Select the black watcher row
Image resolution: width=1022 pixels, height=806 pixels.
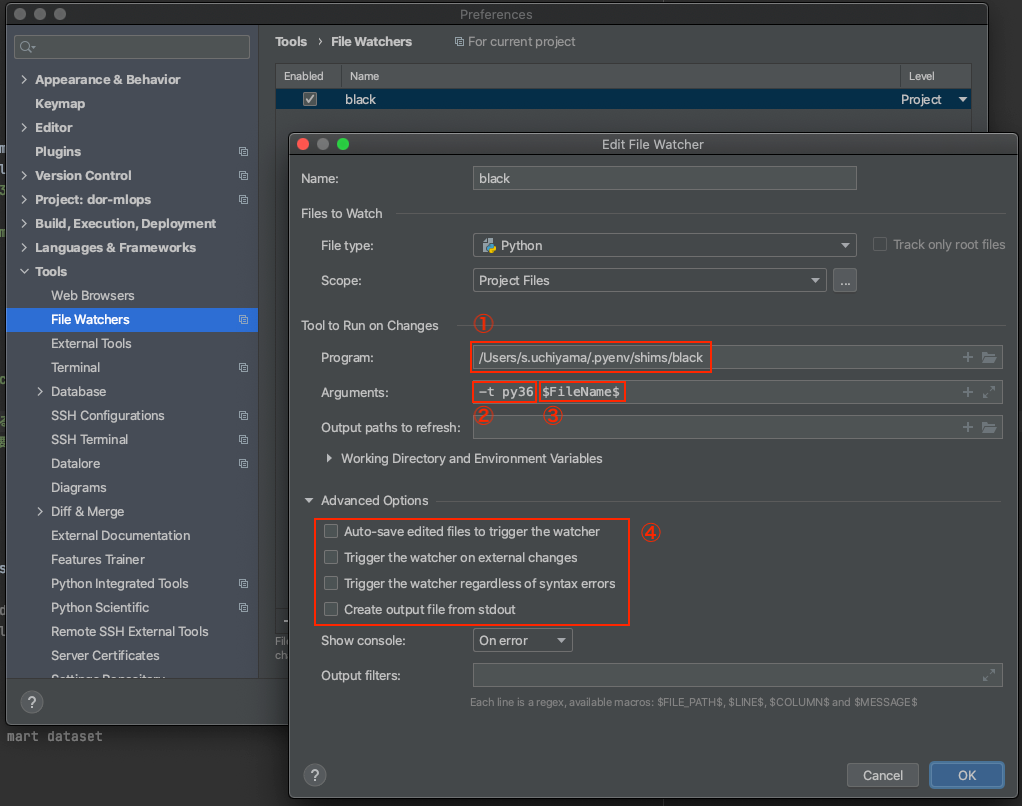(623, 99)
